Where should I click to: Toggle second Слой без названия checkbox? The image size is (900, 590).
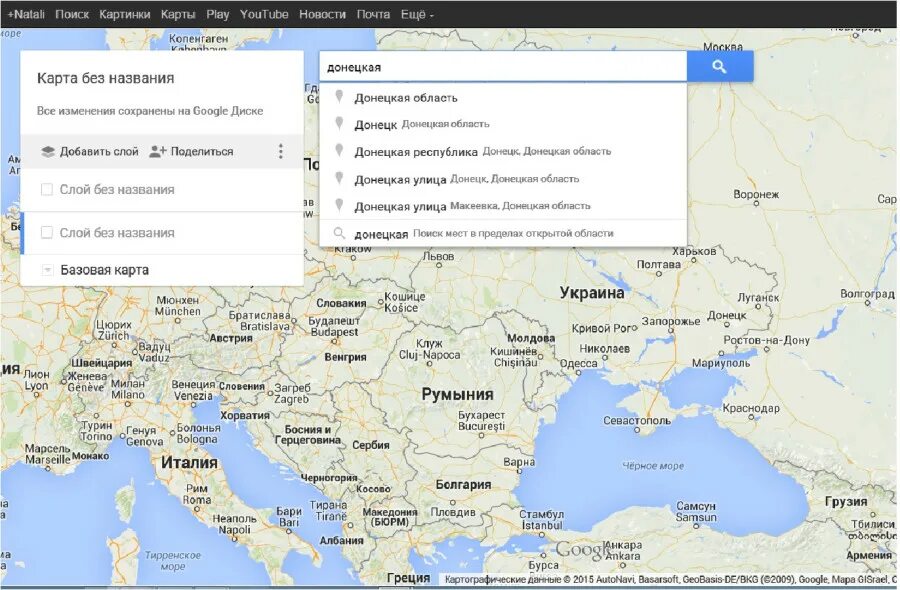click(47, 232)
